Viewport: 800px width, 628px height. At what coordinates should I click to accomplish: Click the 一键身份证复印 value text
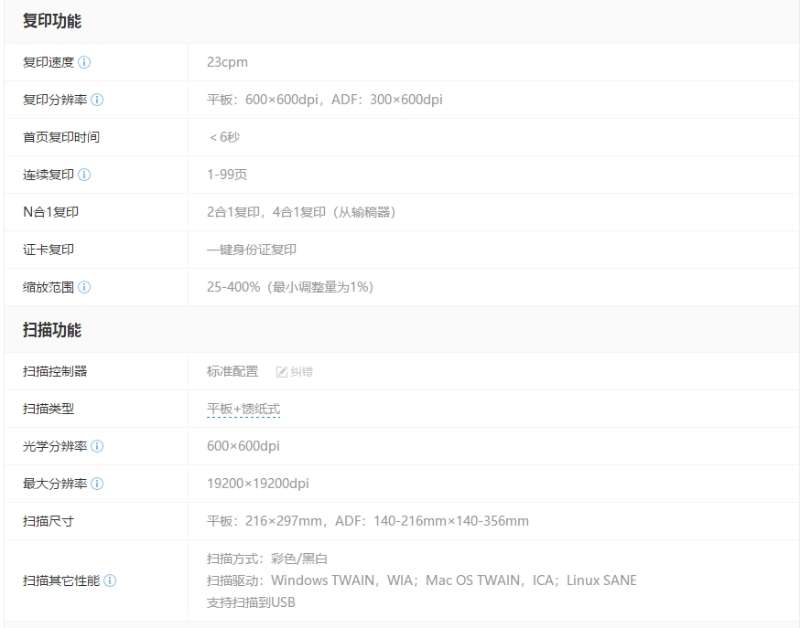[251, 250]
